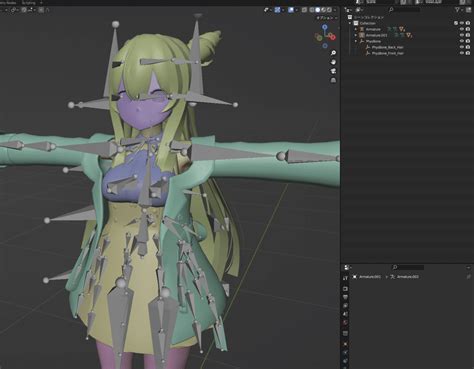Image resolution: width=474 pixels, height=369 pixels.
Task: Click the new collection button in outliner
Action: 468,10
